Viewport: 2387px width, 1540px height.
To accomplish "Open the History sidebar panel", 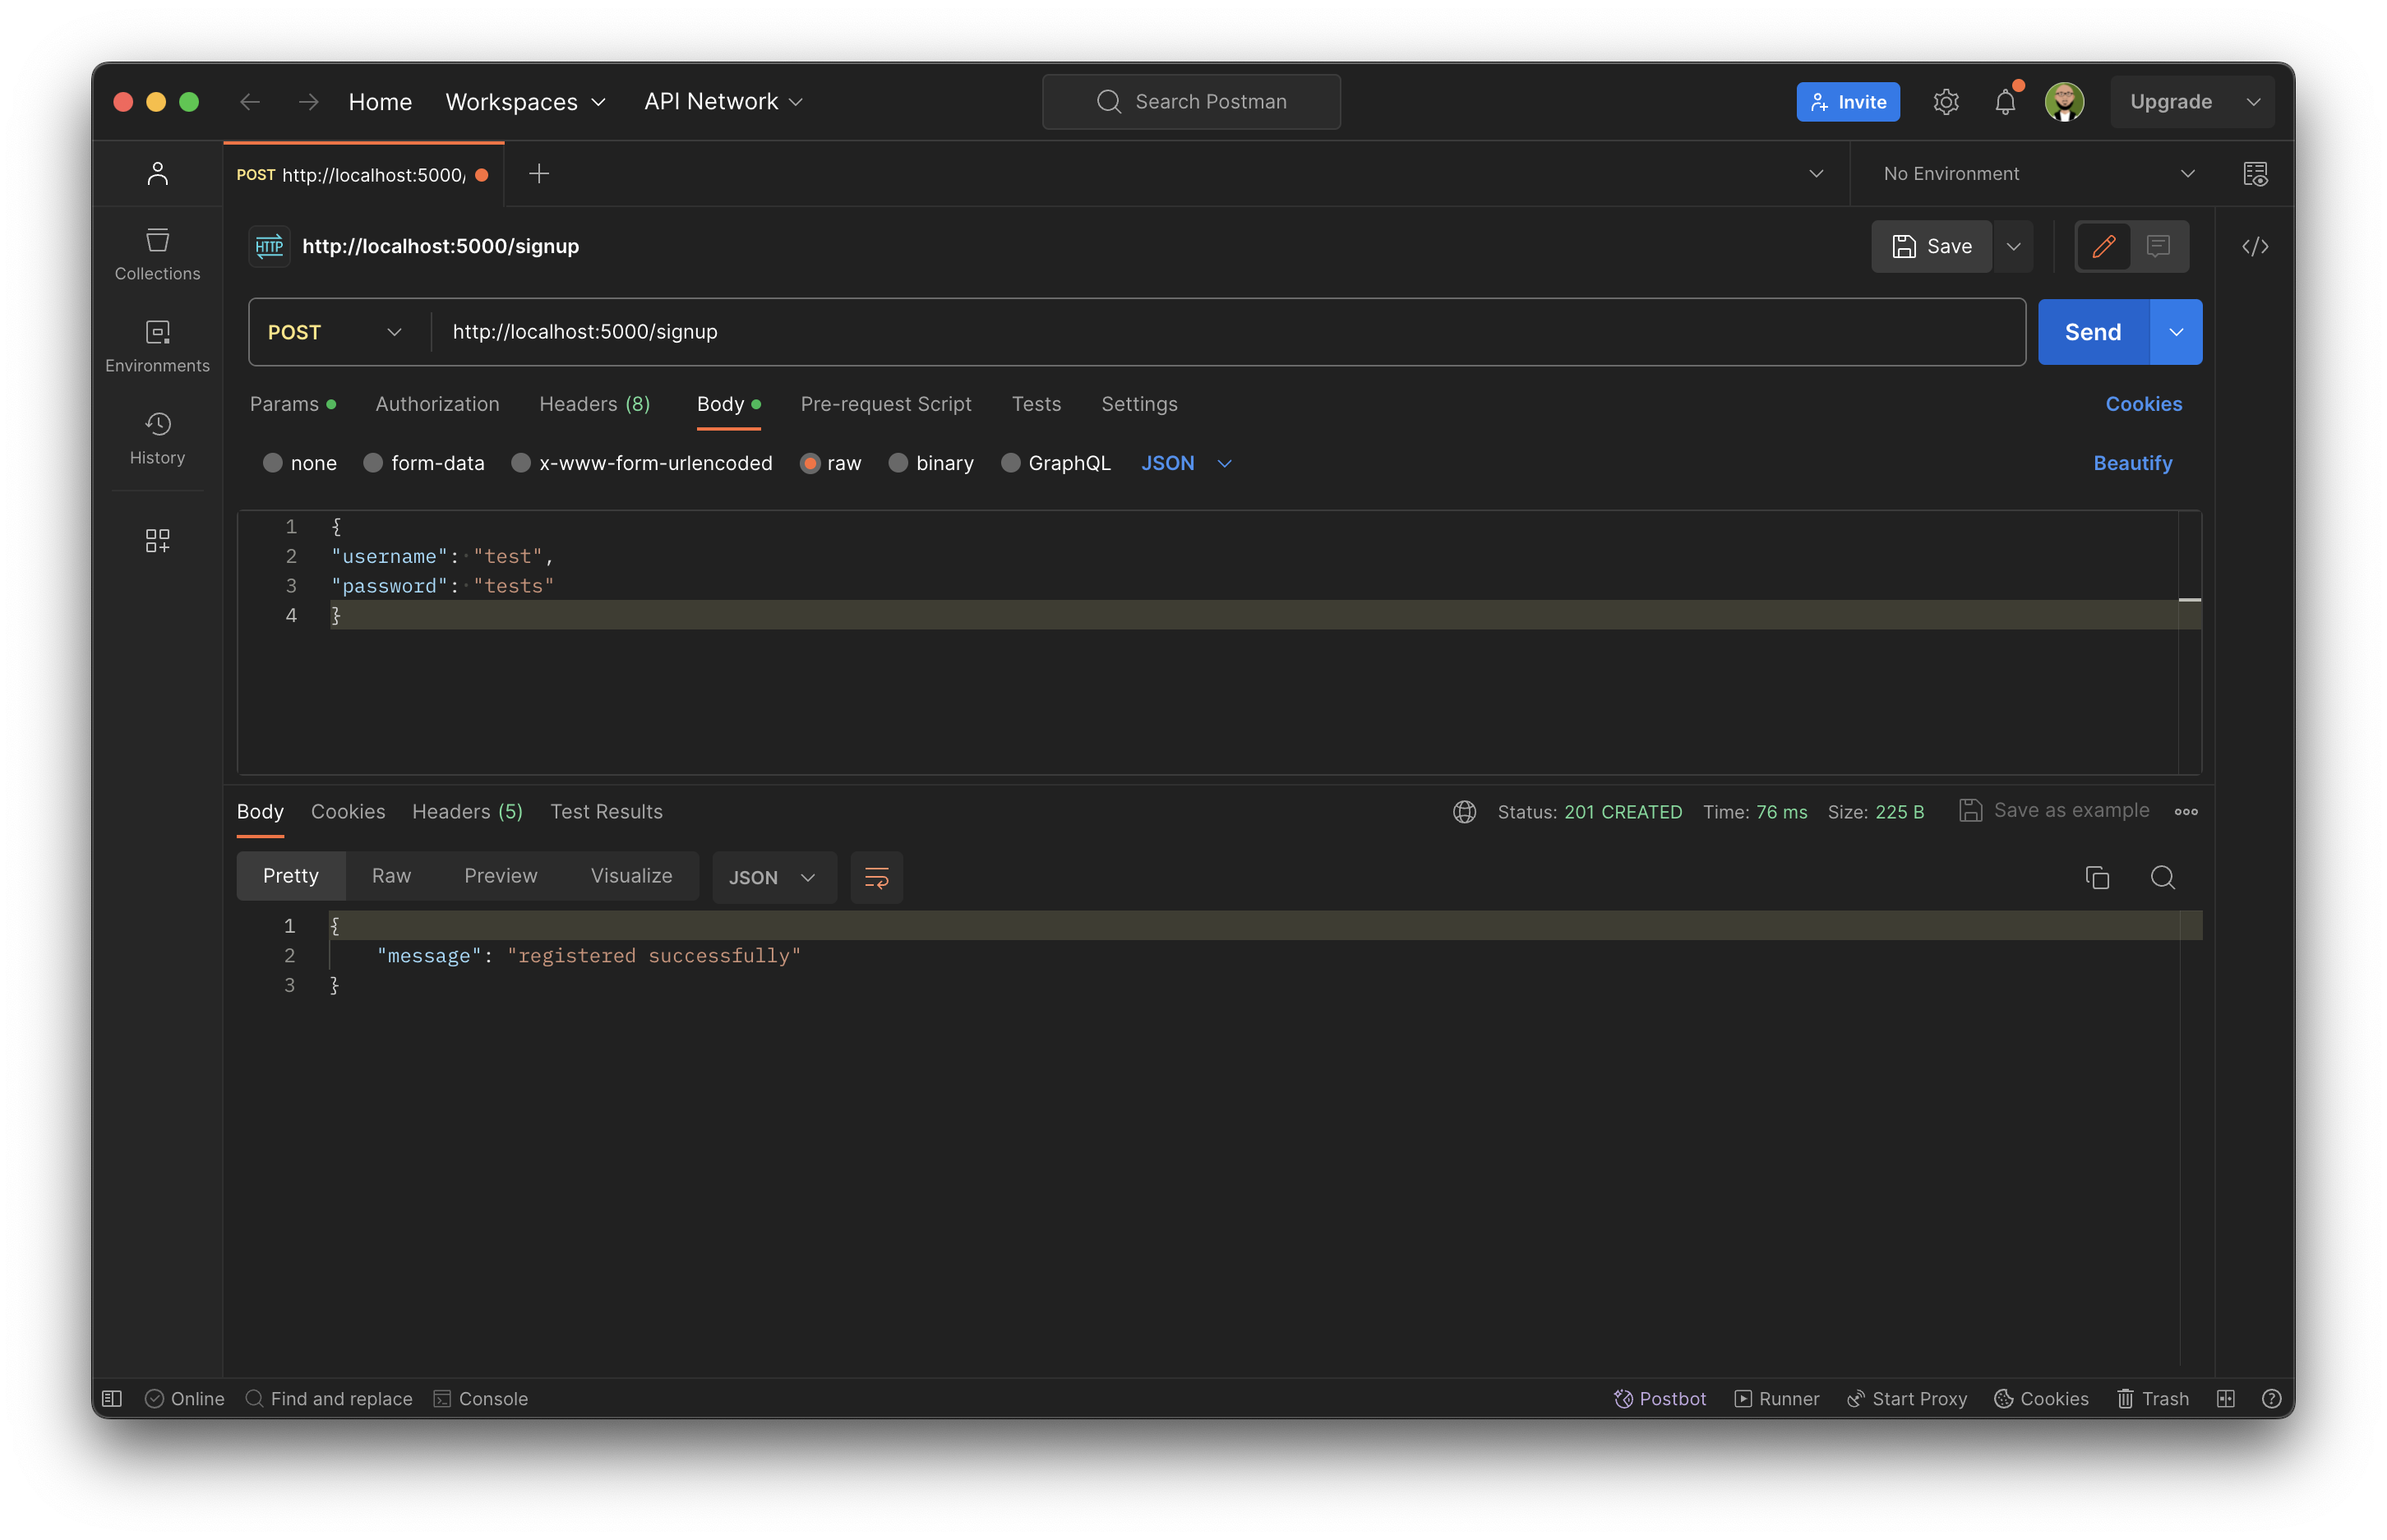I will pos(157,437).
